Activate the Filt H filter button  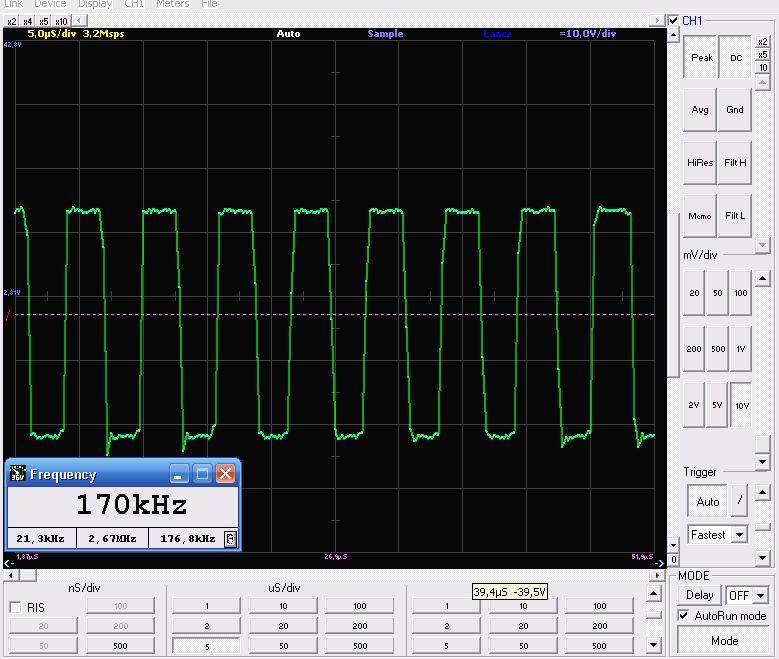click(x=735, y=163)
